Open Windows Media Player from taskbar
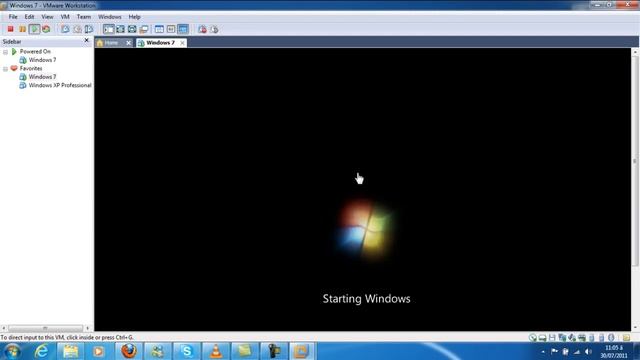The image size is (640, 360). pyautogui.click(x=98, y=351)
